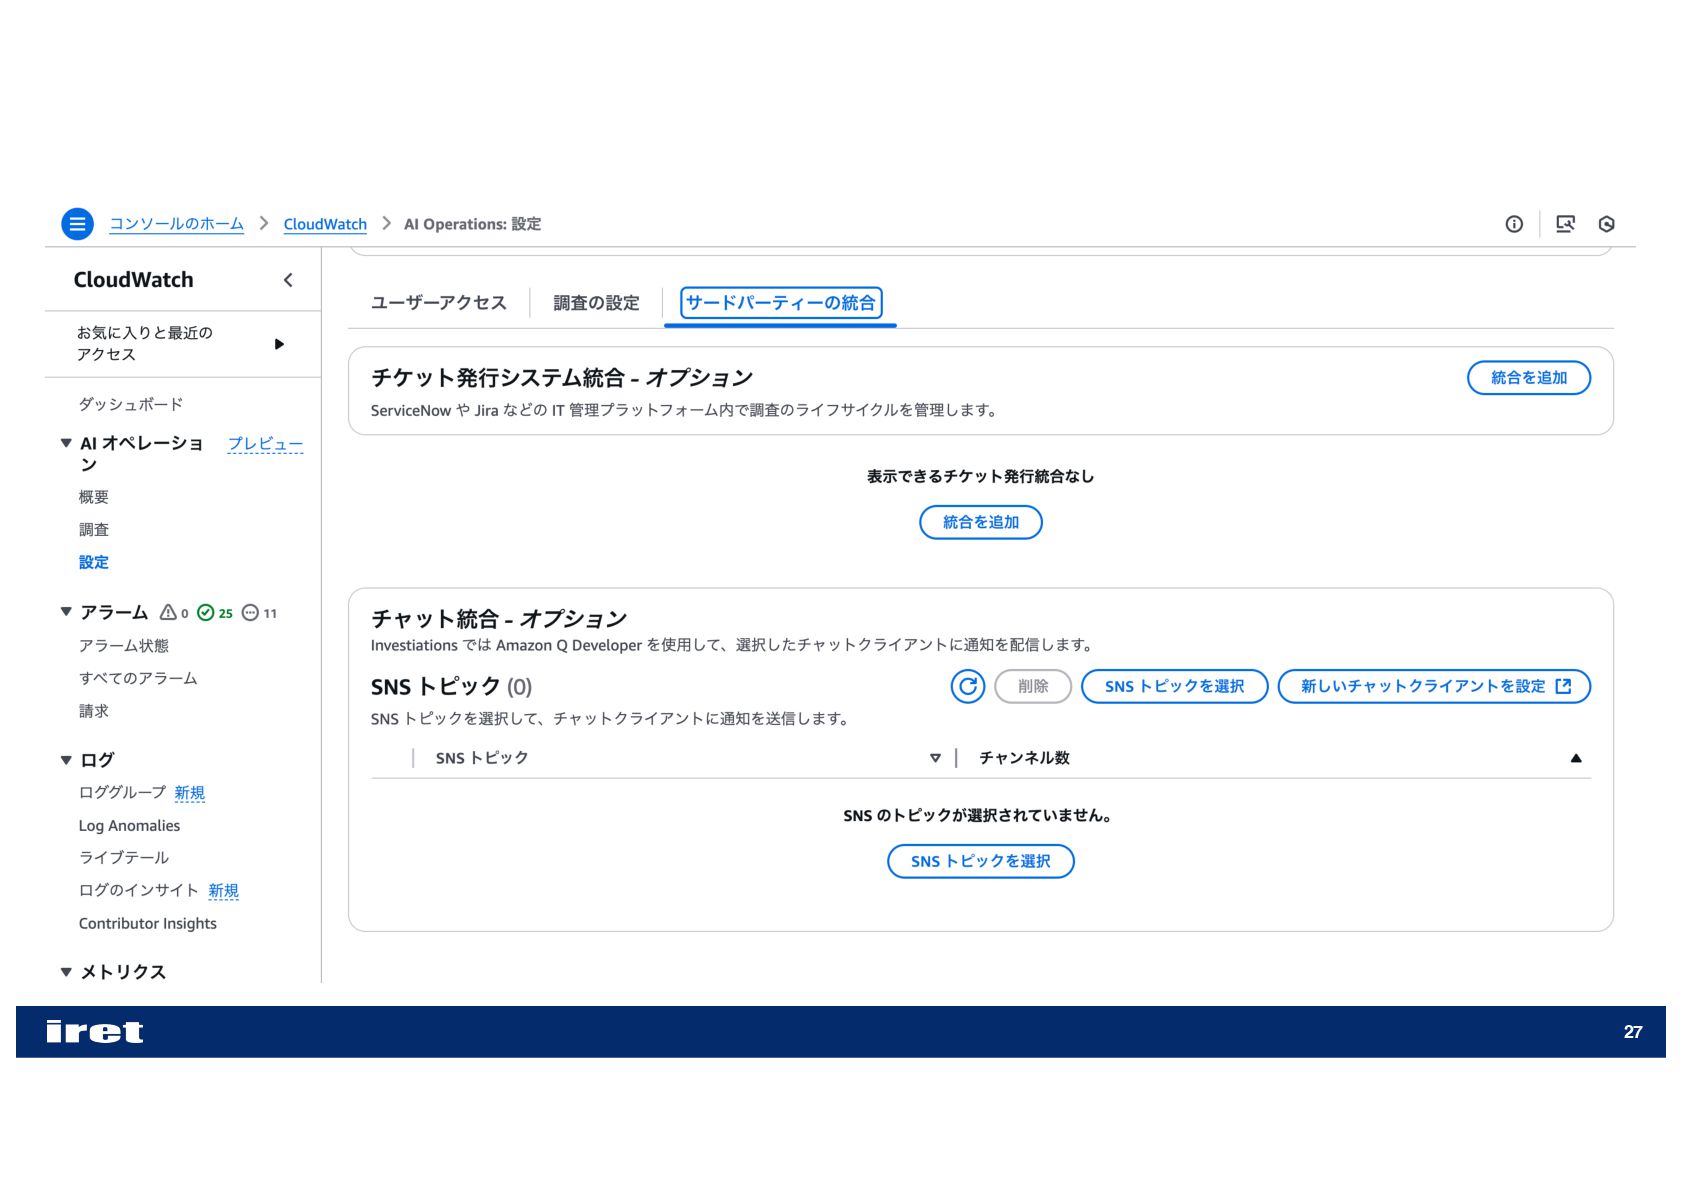The width and height of the screenshot is (1683, 1190).
Task: Refresh the SNS topic list
Action: [x=968, y=686]
